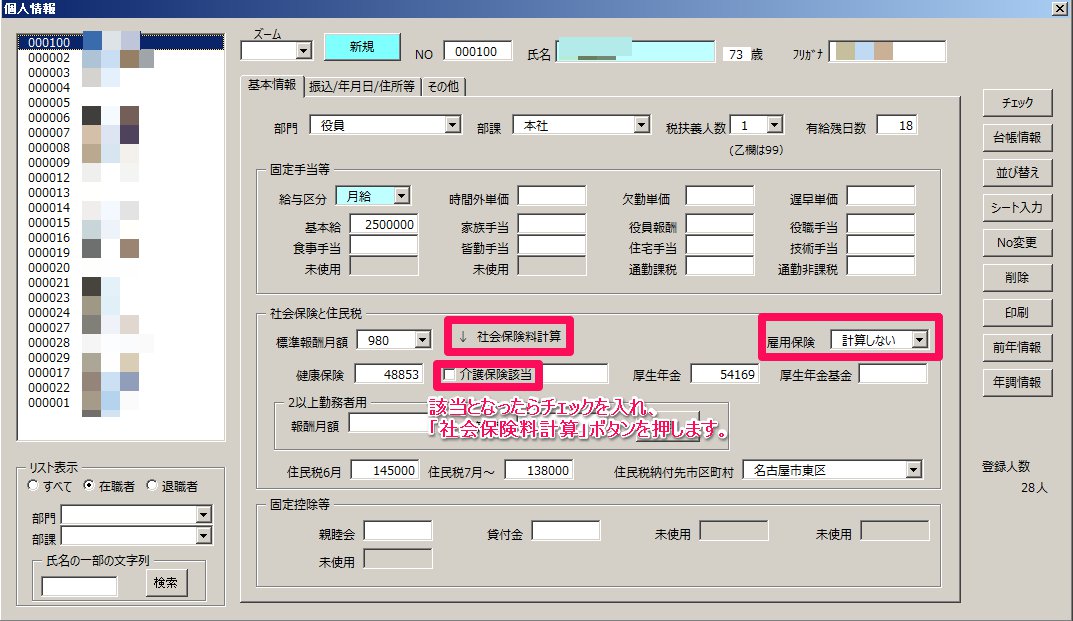The image size is (1073, 621).
Task: Select employee 000009 in the list
Action: point(120,162)
